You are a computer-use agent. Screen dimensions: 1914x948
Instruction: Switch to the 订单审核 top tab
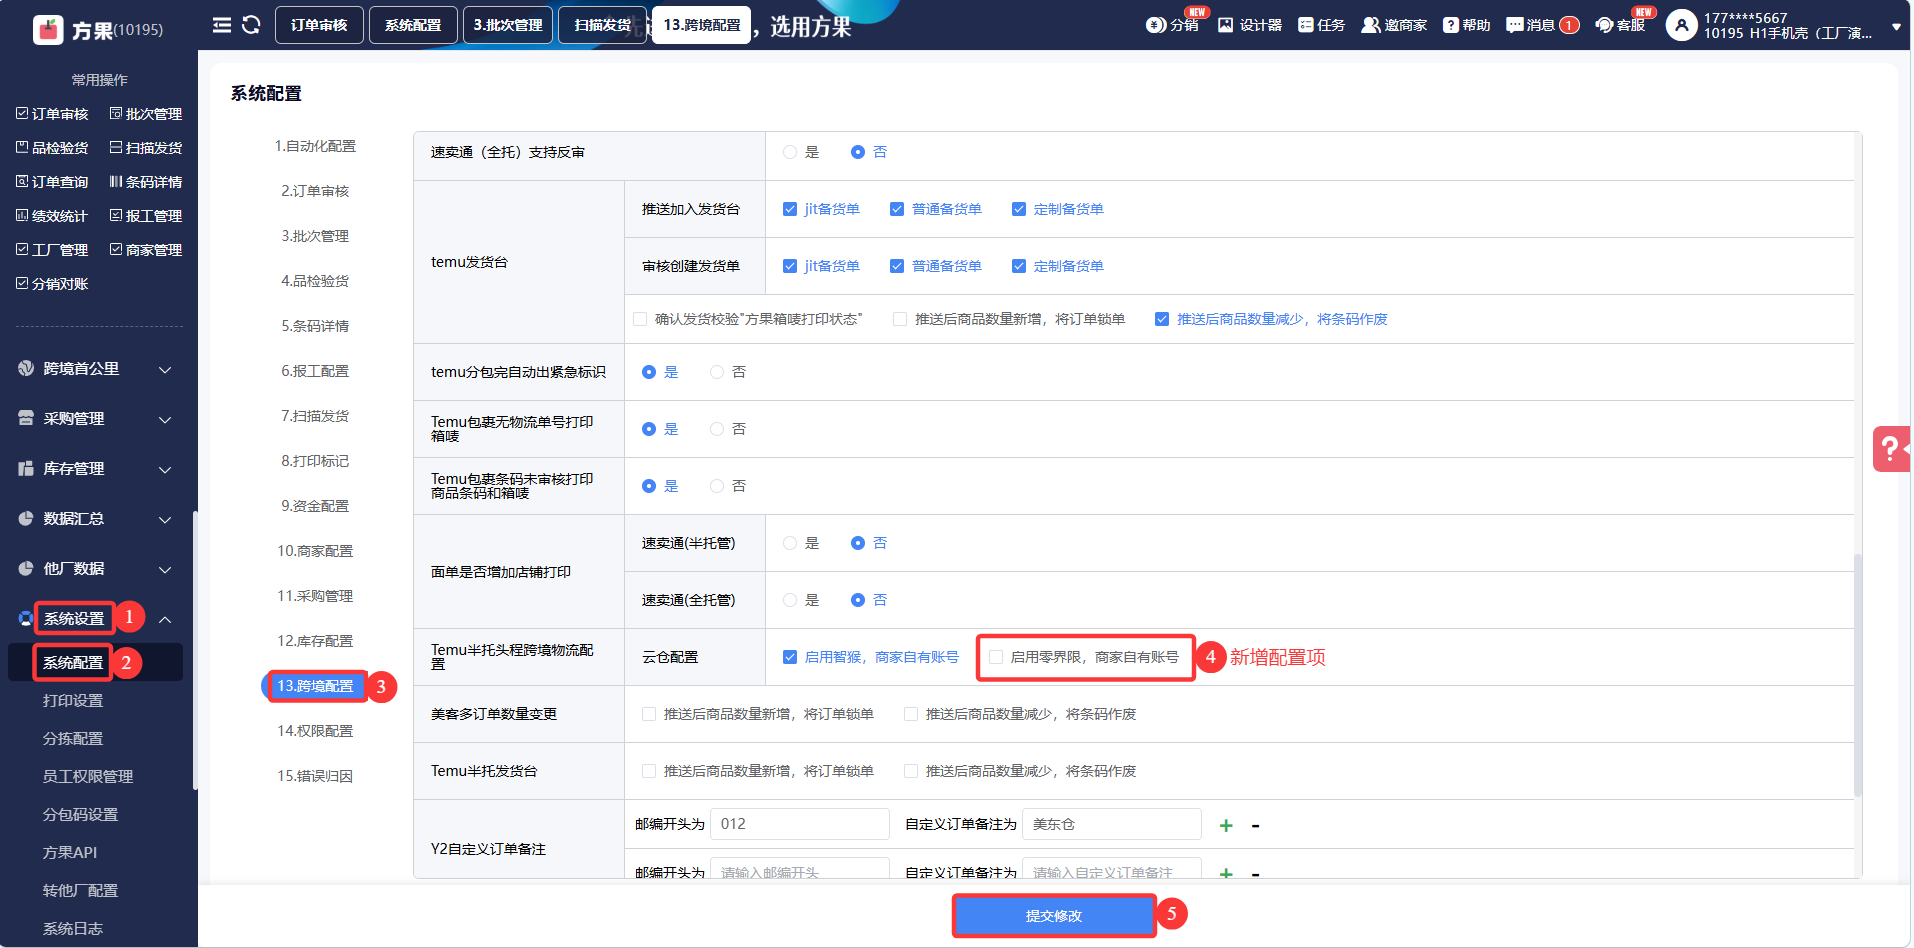click(x=319, y=25)
